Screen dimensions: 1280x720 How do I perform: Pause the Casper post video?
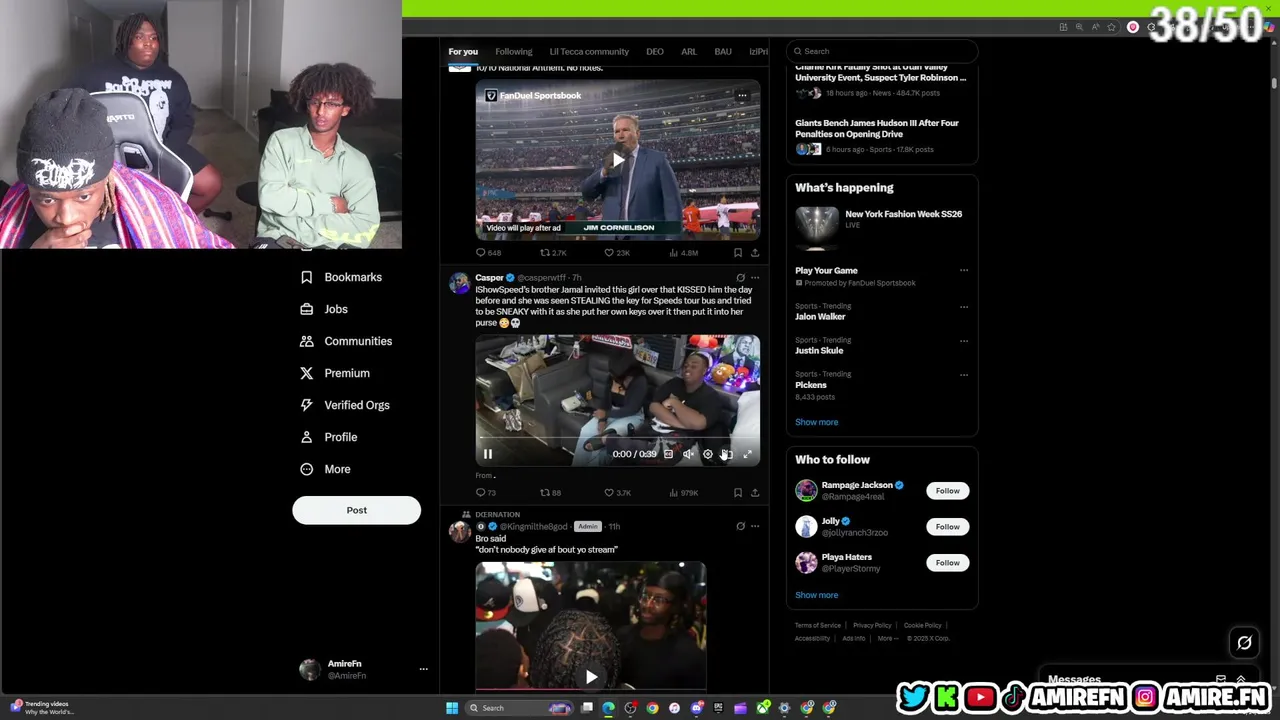(488, 454)
